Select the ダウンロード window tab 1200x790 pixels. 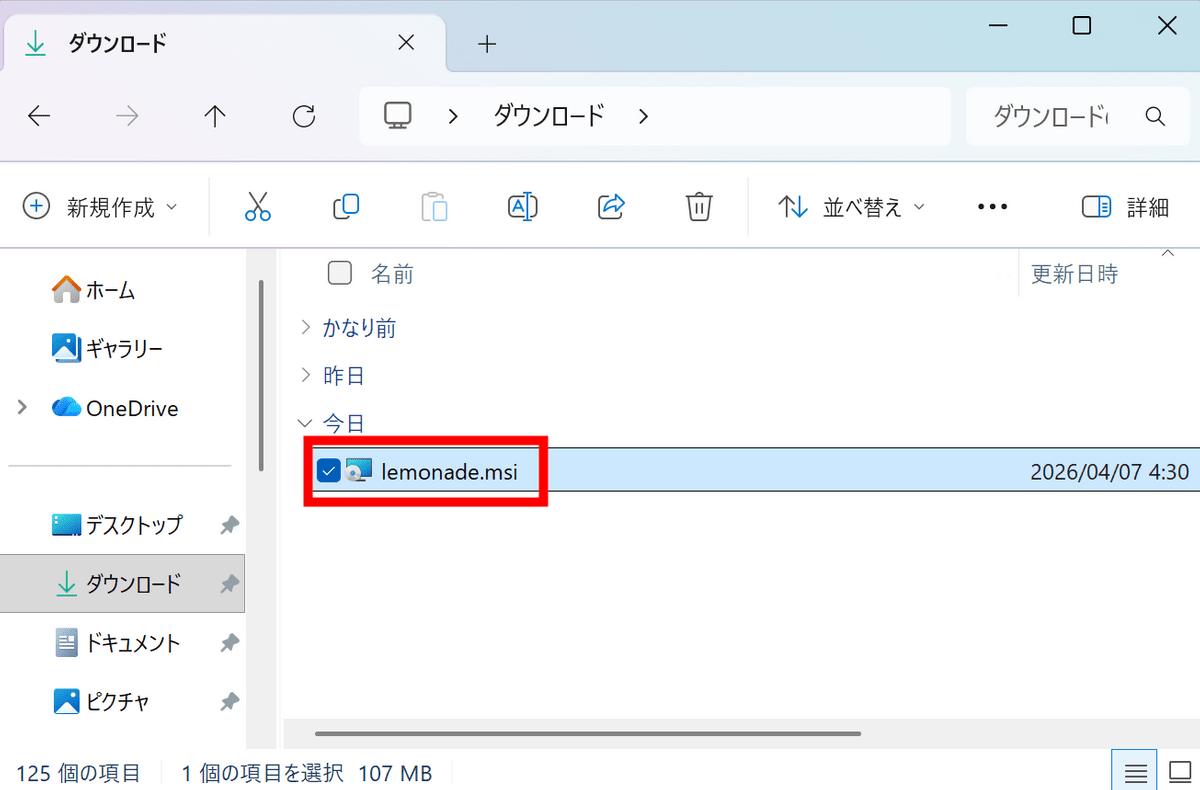222,44
